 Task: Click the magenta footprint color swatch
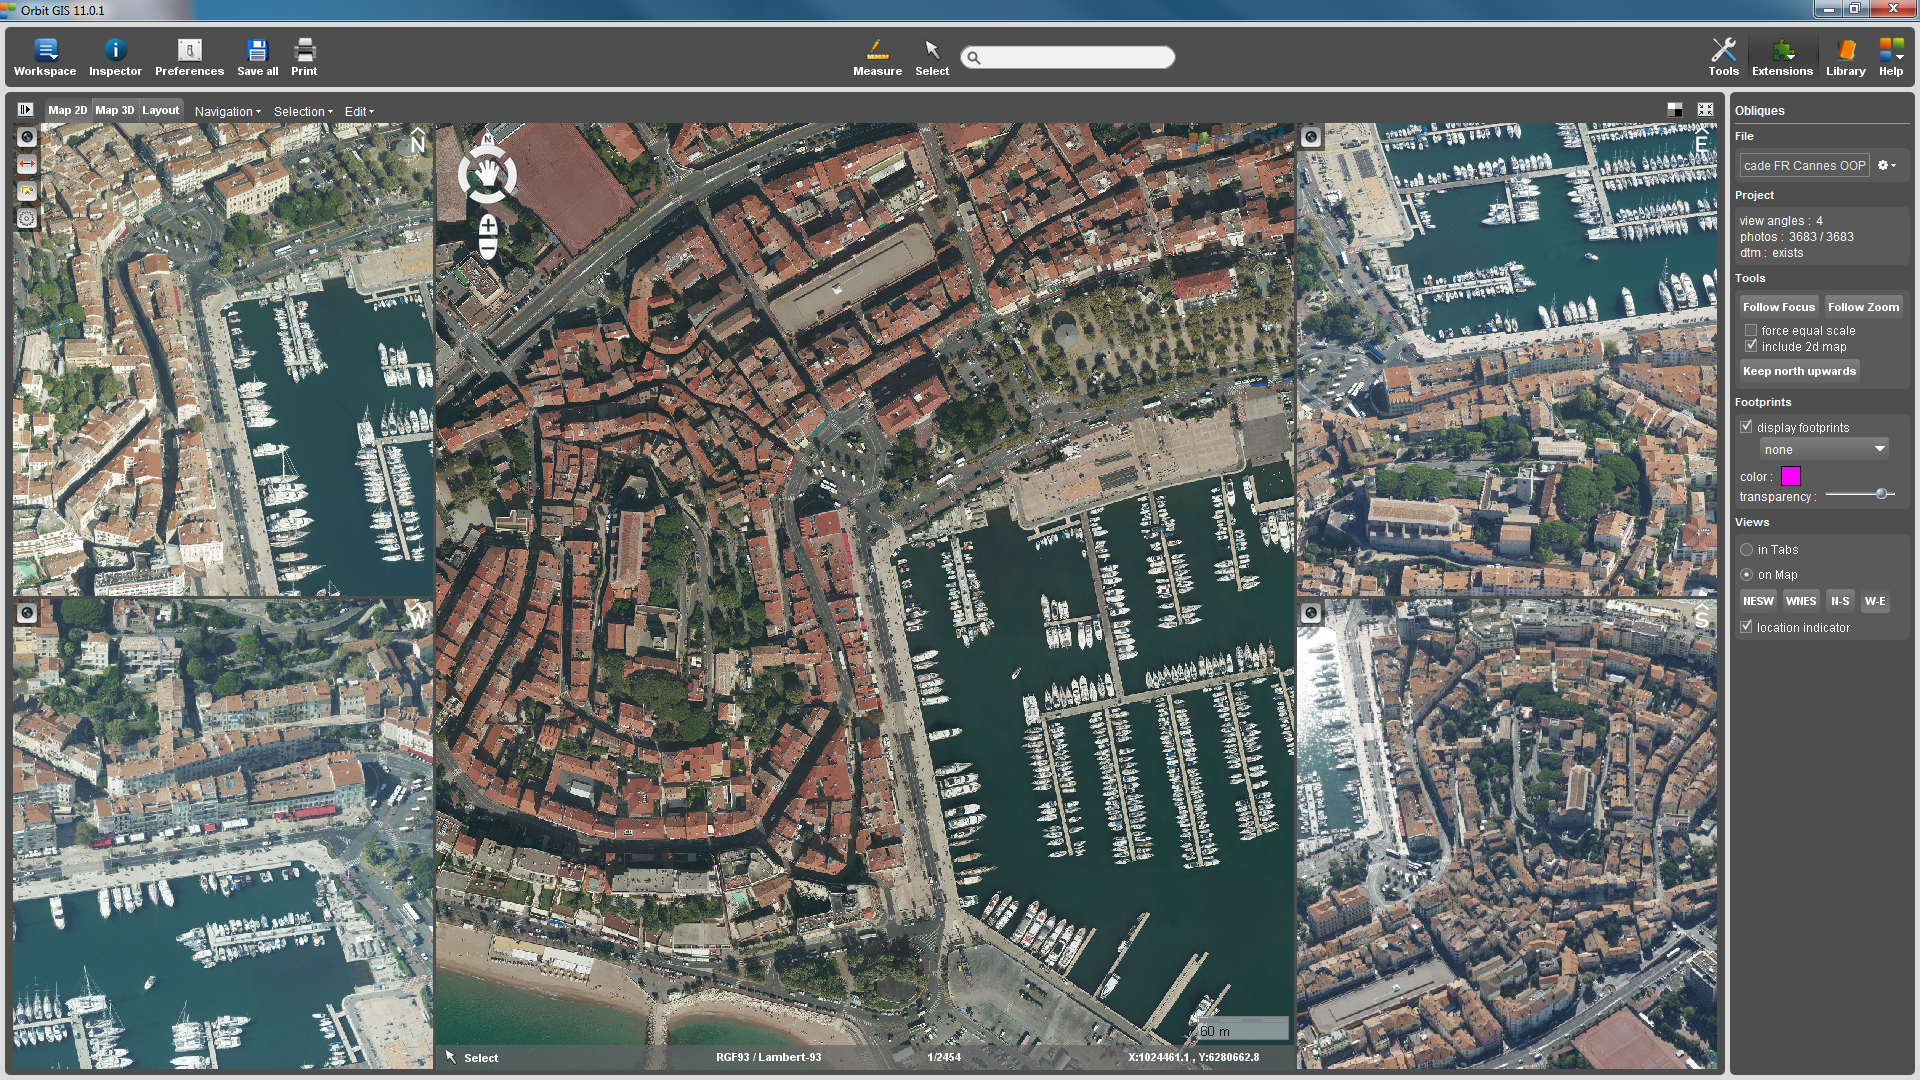[x=1790, y=477]
